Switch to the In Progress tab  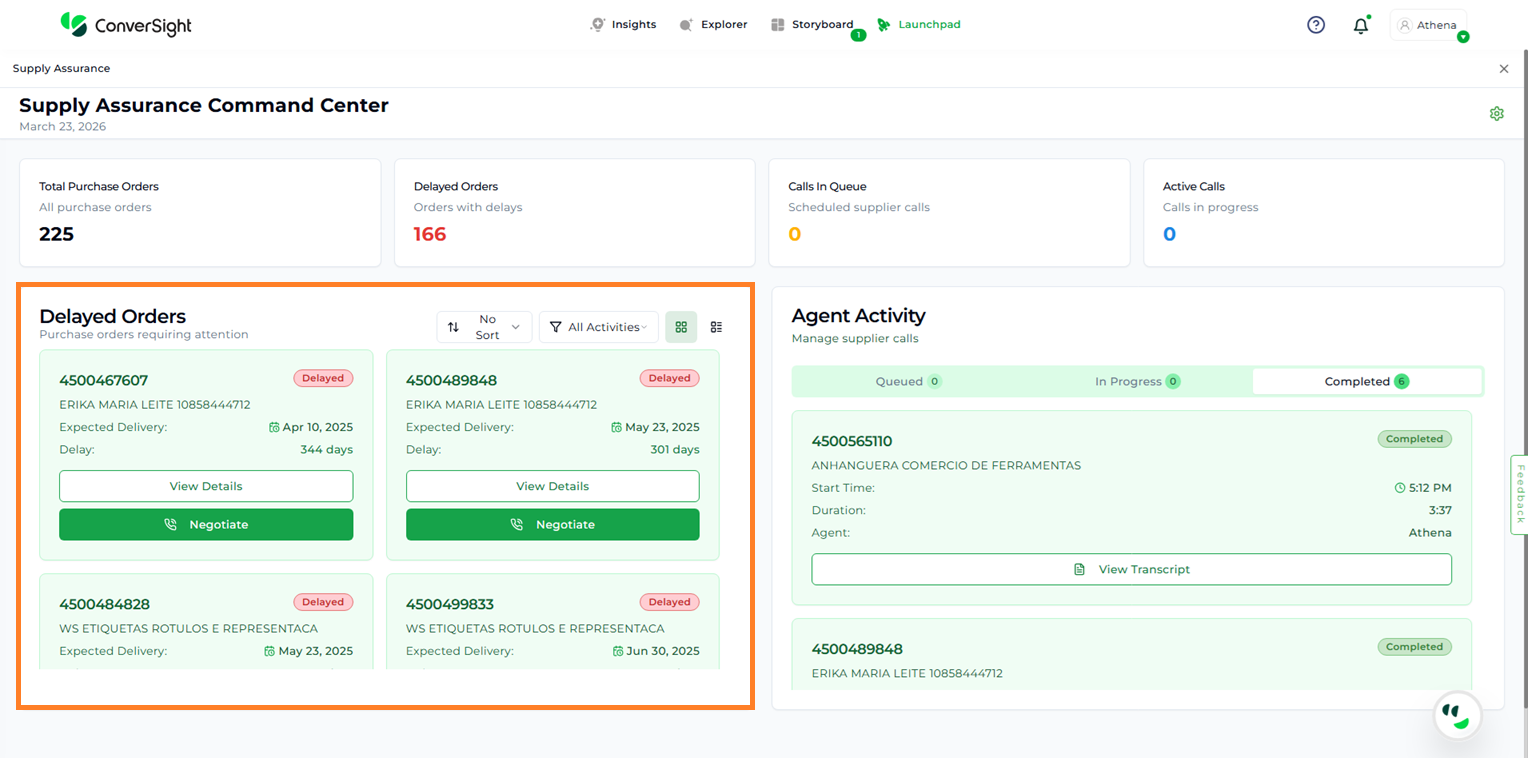1137,381
